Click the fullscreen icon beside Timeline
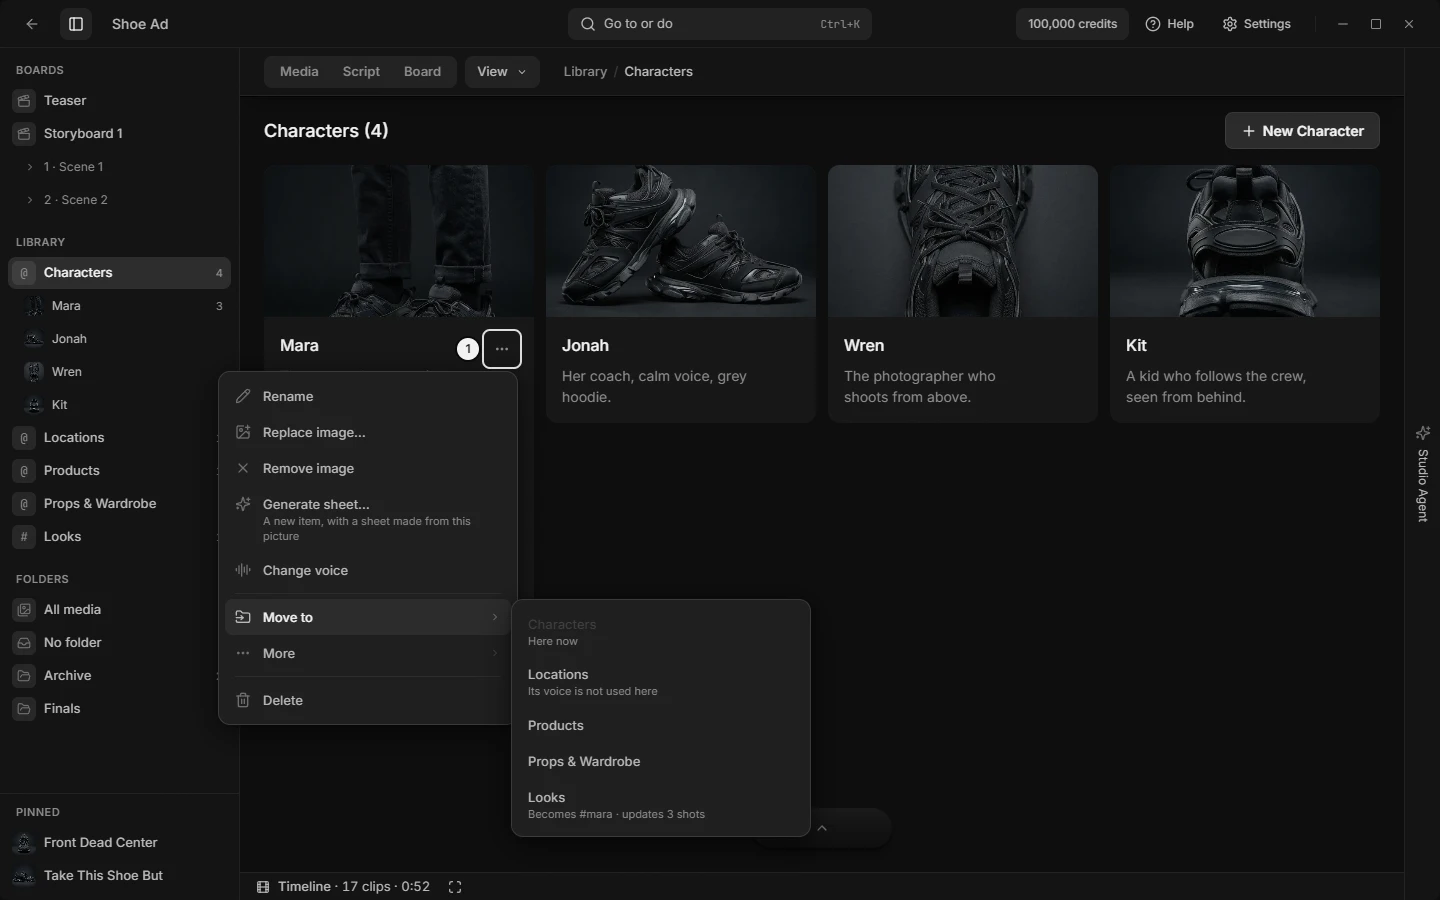Image resolution: width=1440 pixels, height=900 pixels. click(455, 887)
